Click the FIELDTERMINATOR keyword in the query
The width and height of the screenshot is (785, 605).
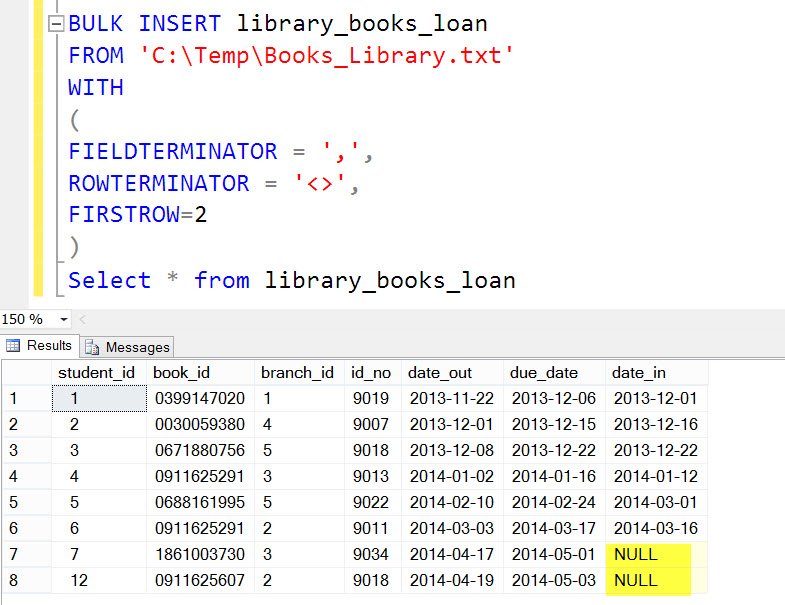173,152
